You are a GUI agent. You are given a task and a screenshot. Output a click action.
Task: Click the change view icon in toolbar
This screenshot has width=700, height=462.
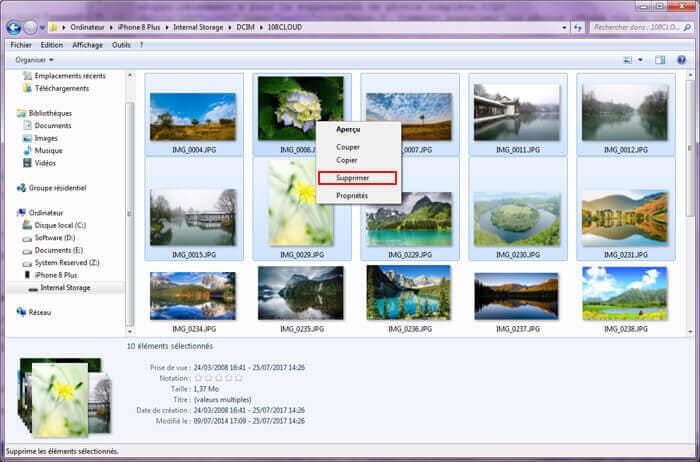627,60
